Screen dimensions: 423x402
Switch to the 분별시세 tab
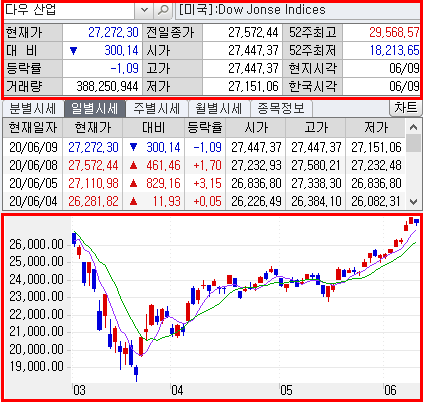click(33, 109)
